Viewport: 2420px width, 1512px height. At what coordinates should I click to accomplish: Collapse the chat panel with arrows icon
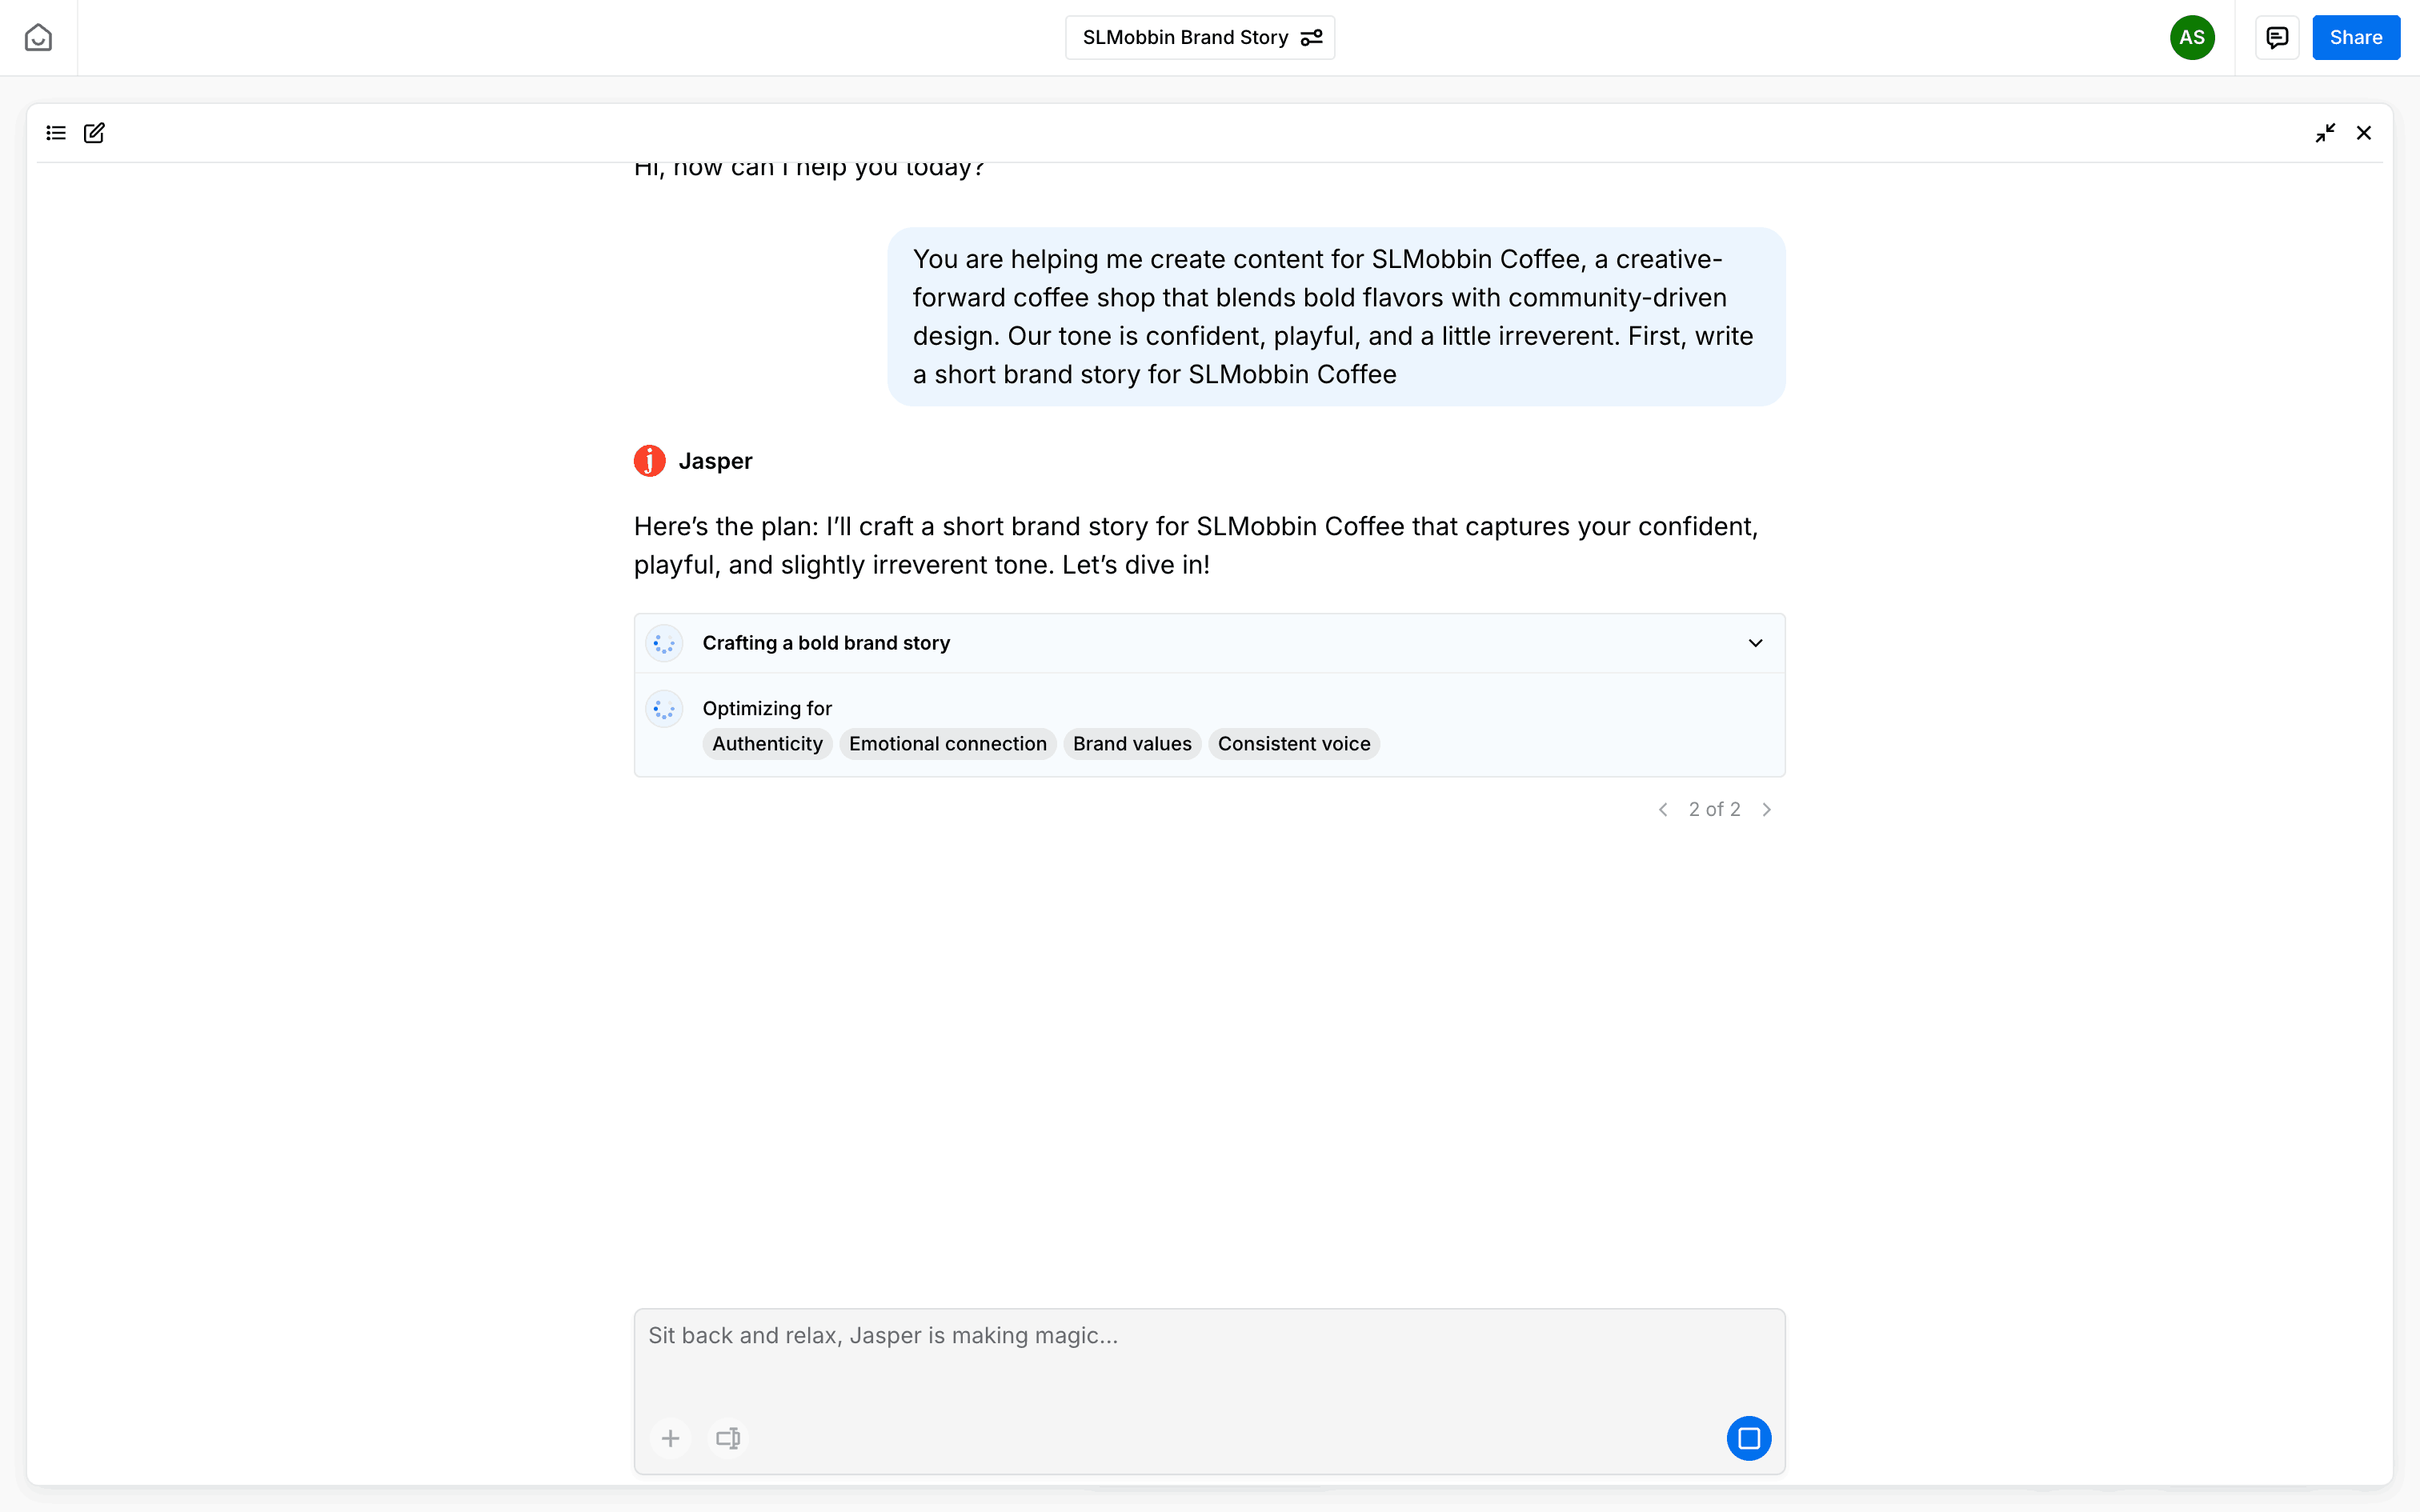point(2325,133)
